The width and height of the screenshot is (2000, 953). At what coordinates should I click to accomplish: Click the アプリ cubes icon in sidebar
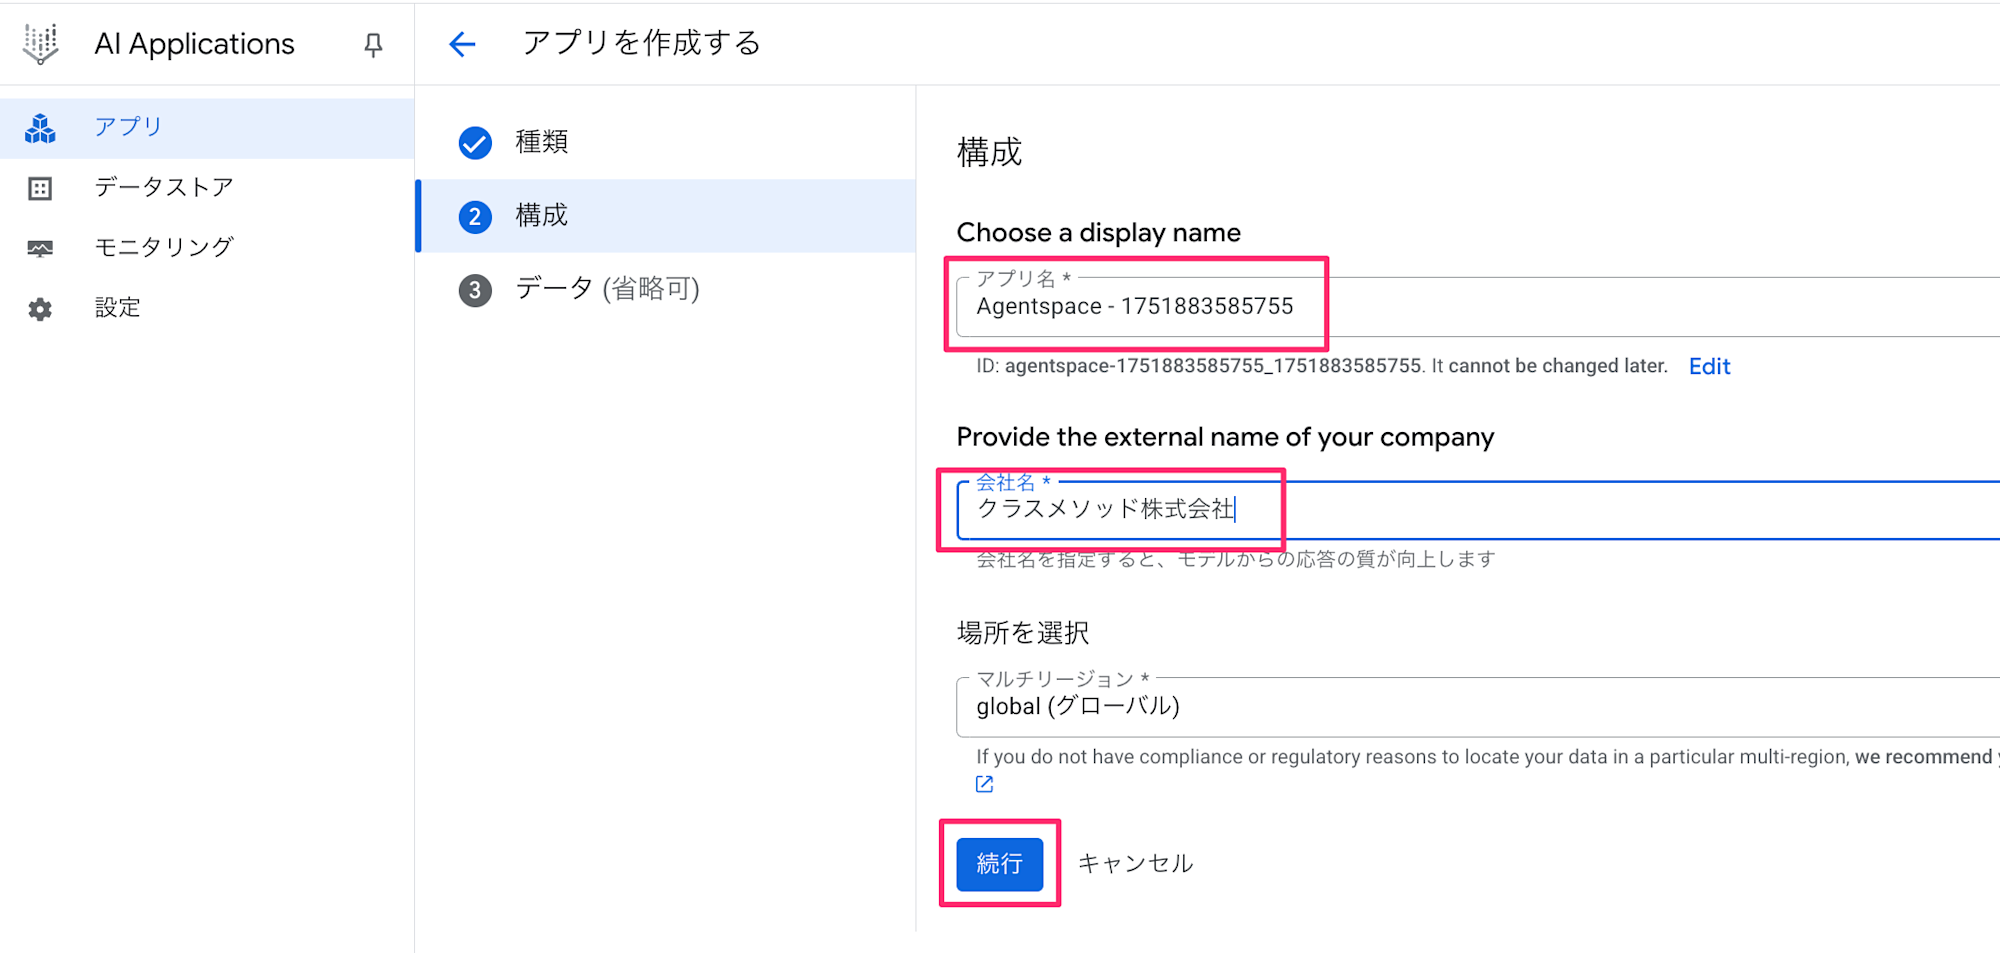click(40, 128)
